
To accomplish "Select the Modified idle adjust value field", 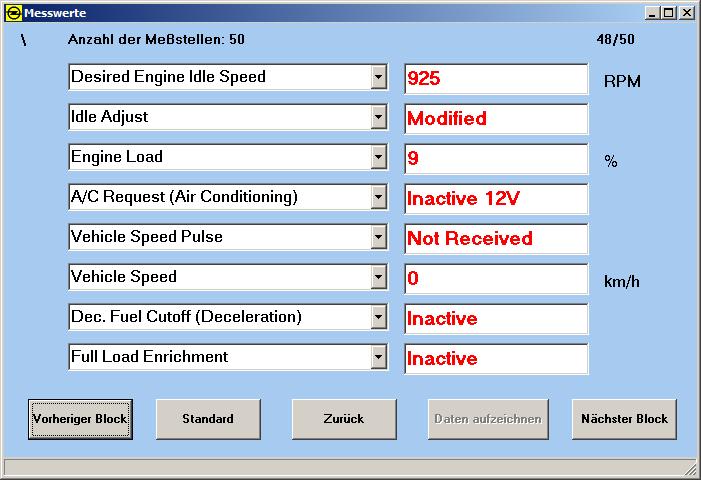I will [x=496, y=119].
